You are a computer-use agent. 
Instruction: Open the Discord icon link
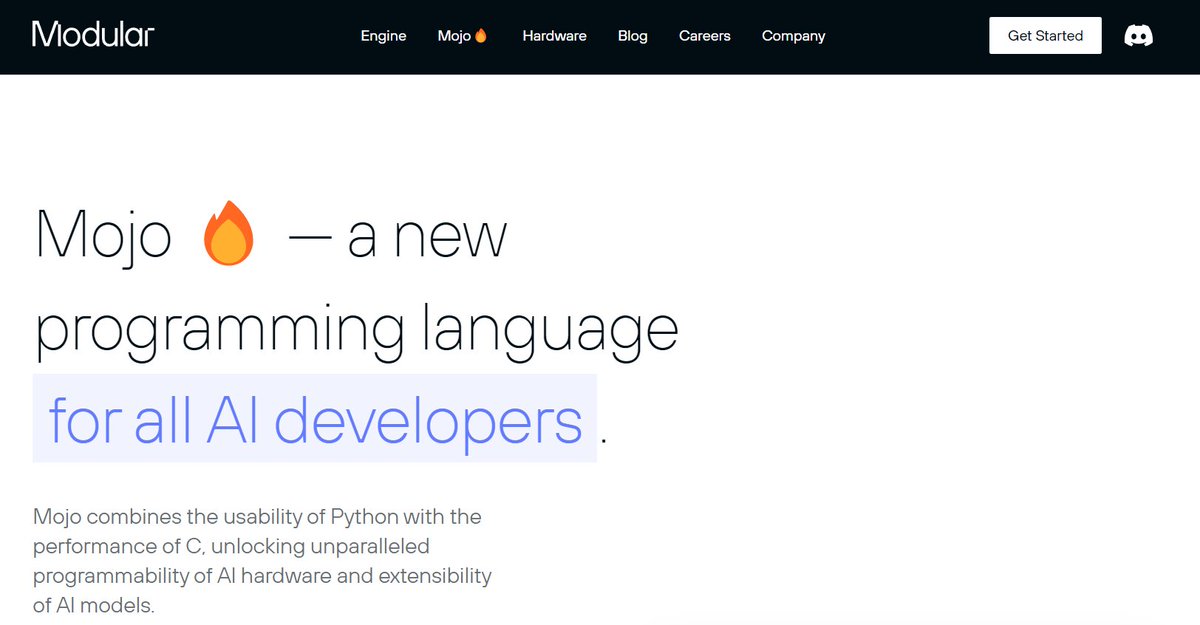click(1138, 36)
